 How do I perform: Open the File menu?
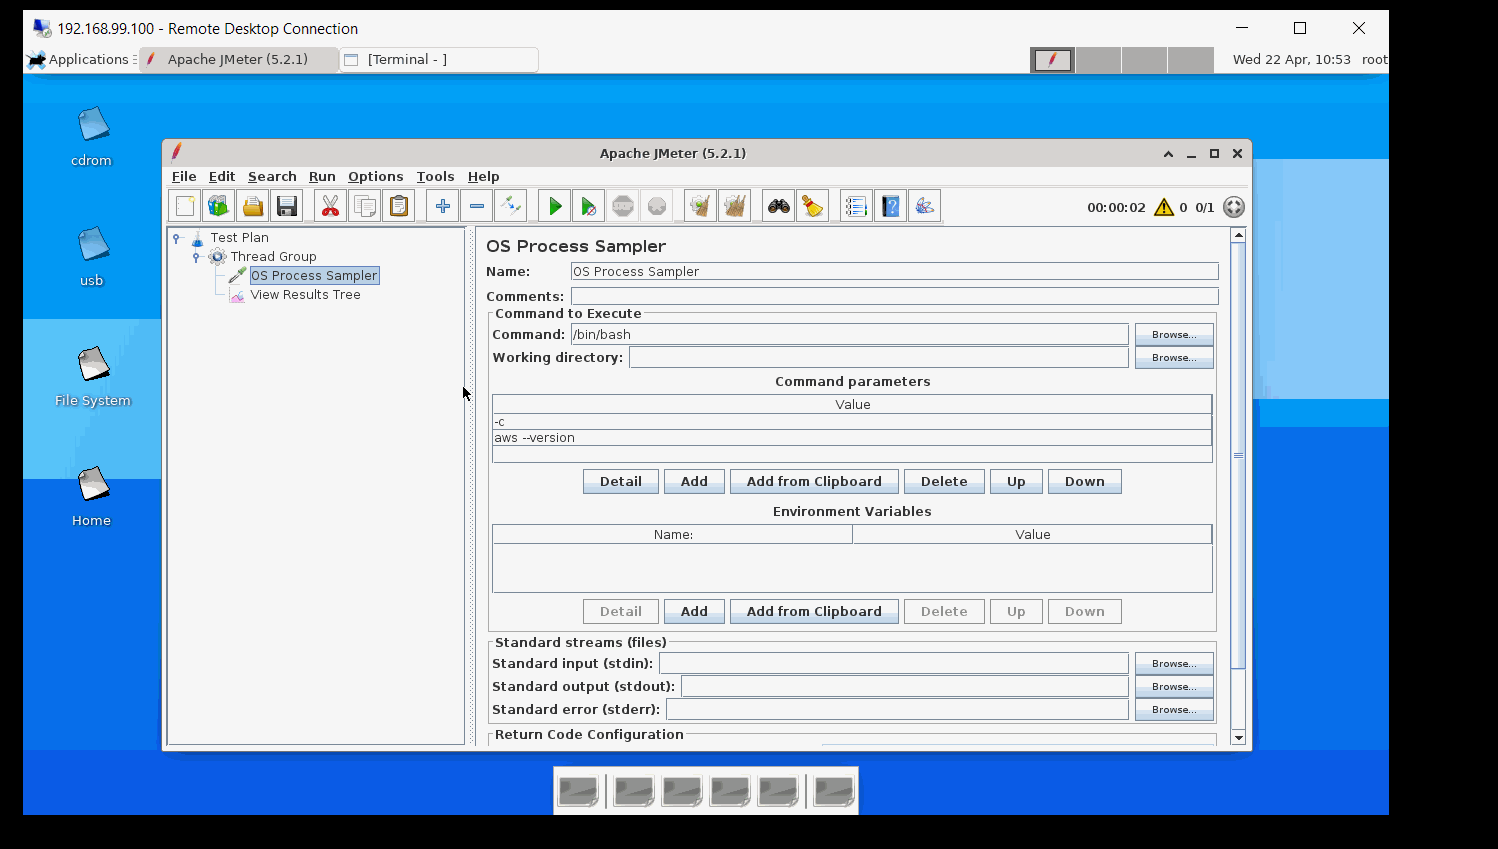pos(184,176)
